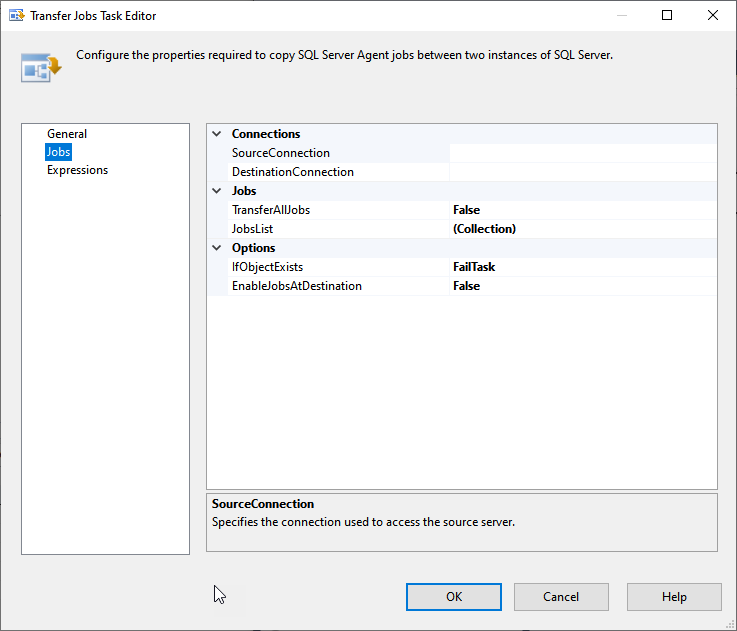Select the Jobs page in sidebar

58,152
